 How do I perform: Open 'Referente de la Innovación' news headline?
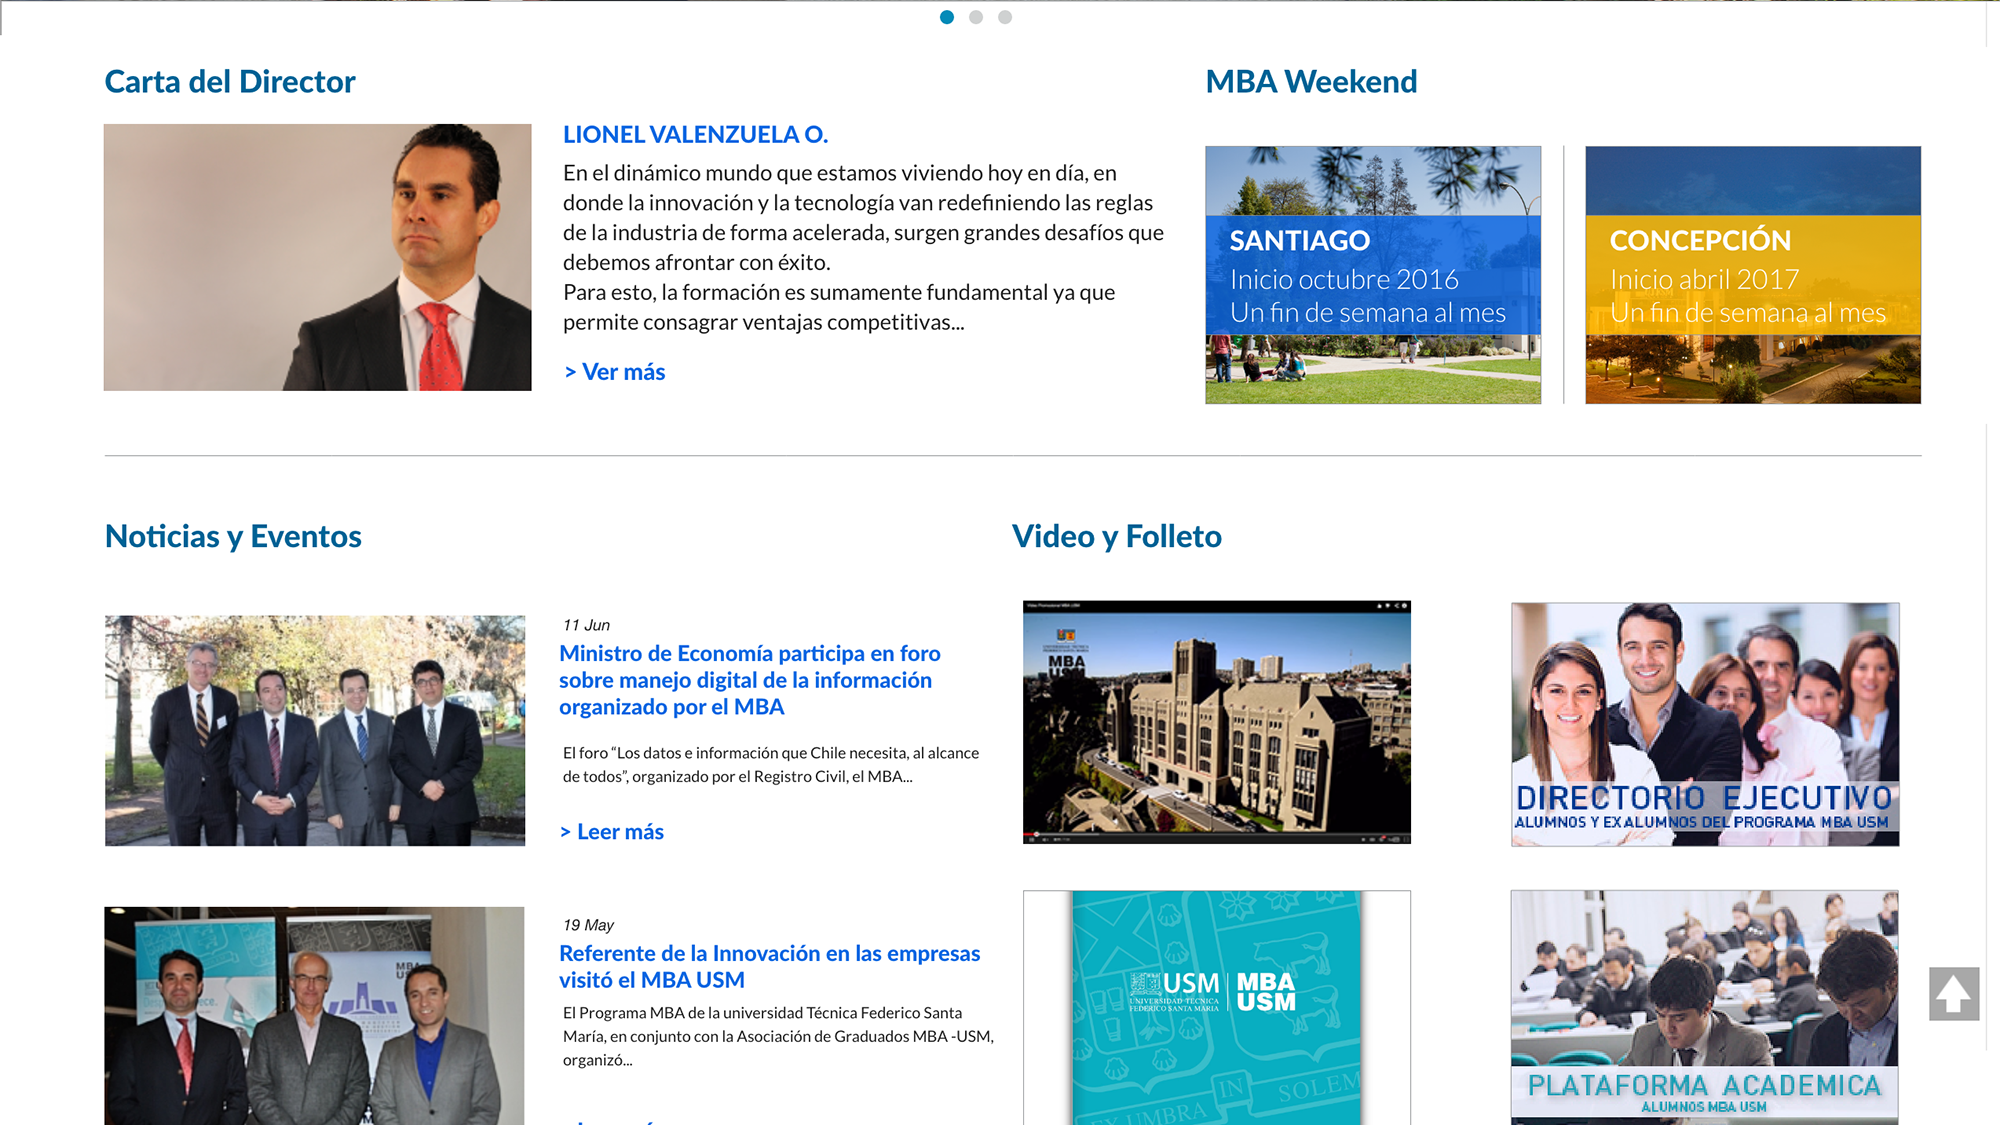pyautogui.click(x=770, y=967)
